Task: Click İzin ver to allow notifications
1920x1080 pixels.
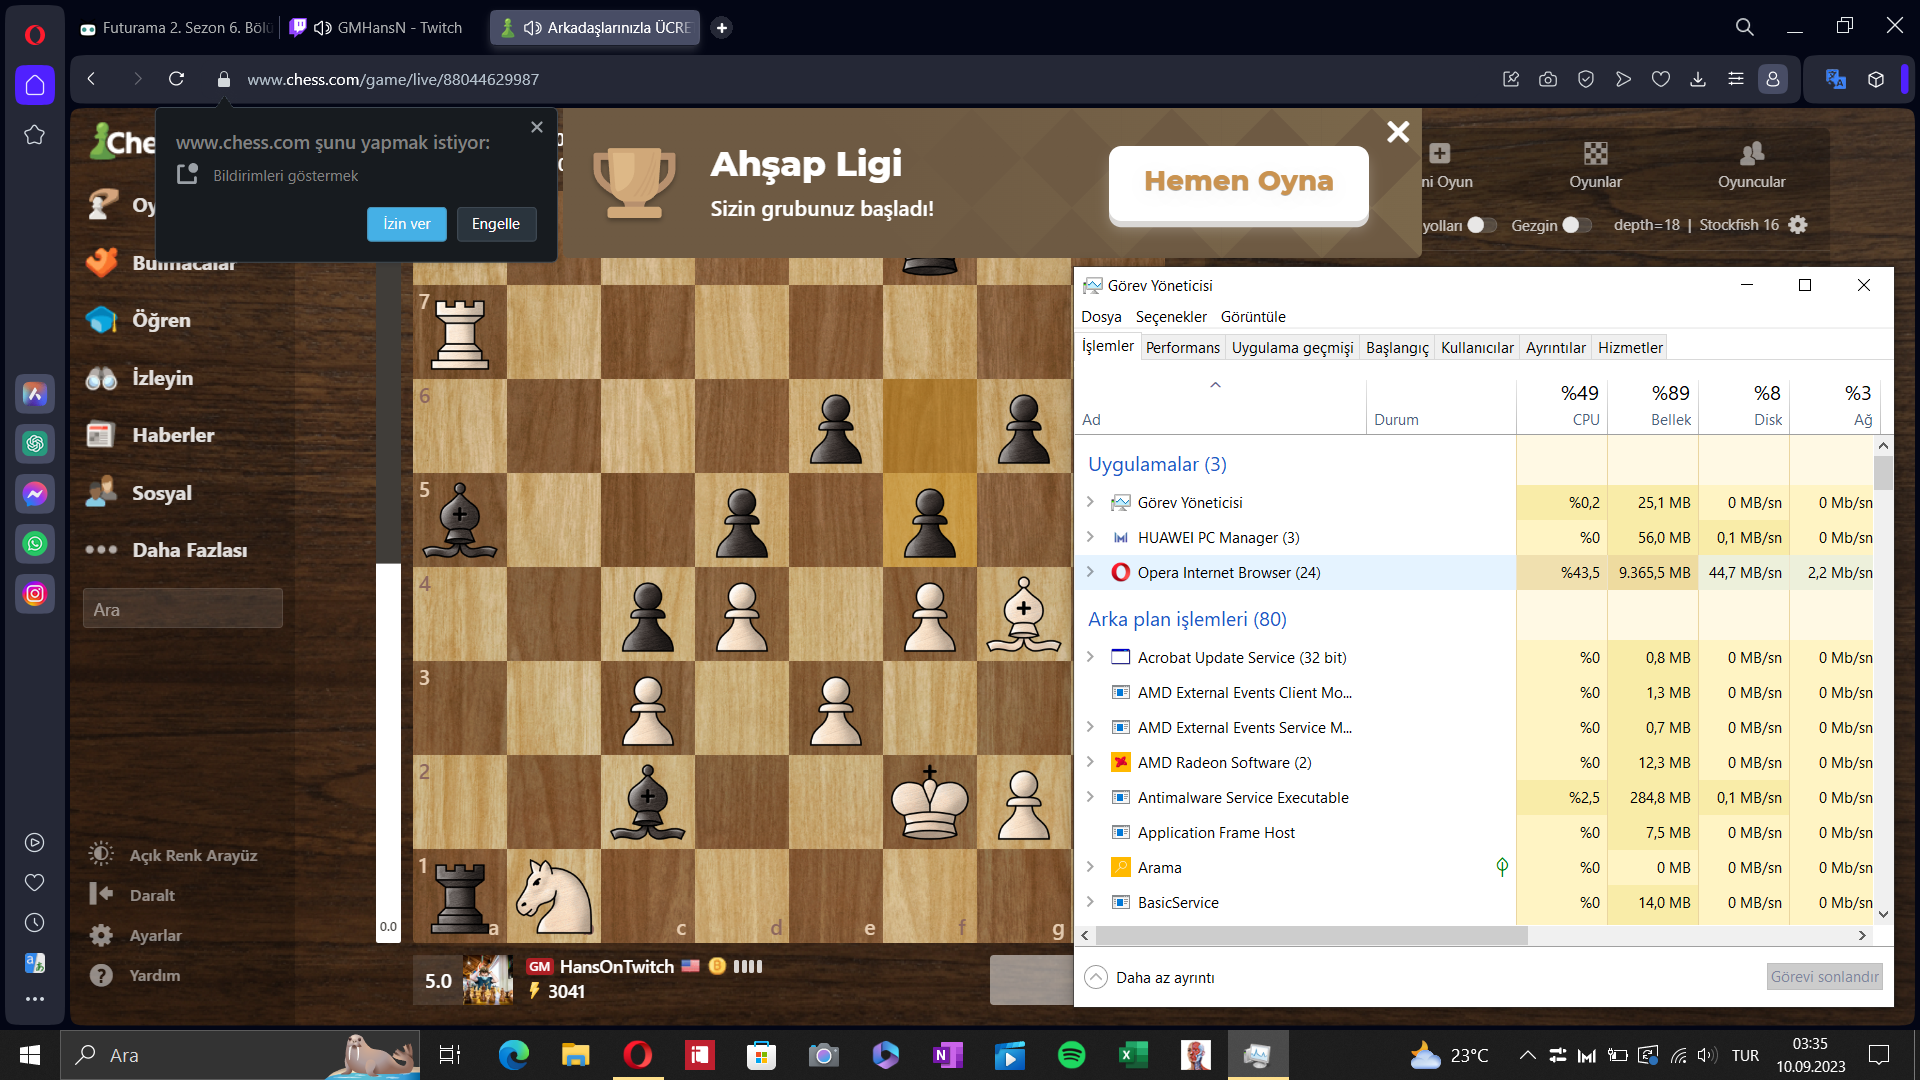Action: 406,224
